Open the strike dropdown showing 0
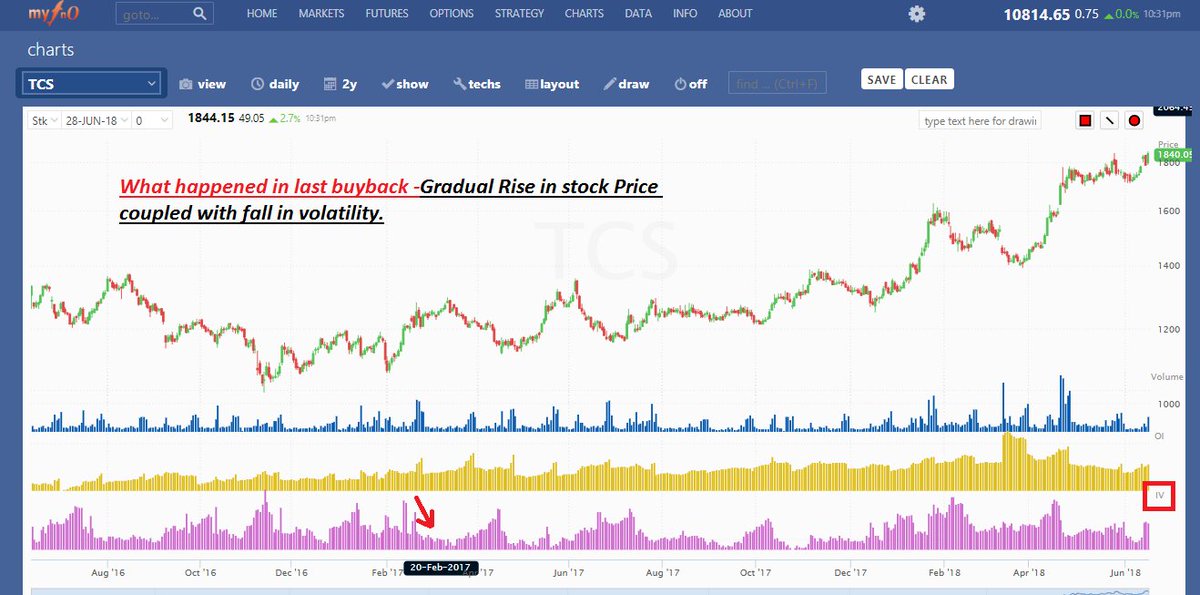Screen dimensions: 1200x595 [x=152, y=120]
